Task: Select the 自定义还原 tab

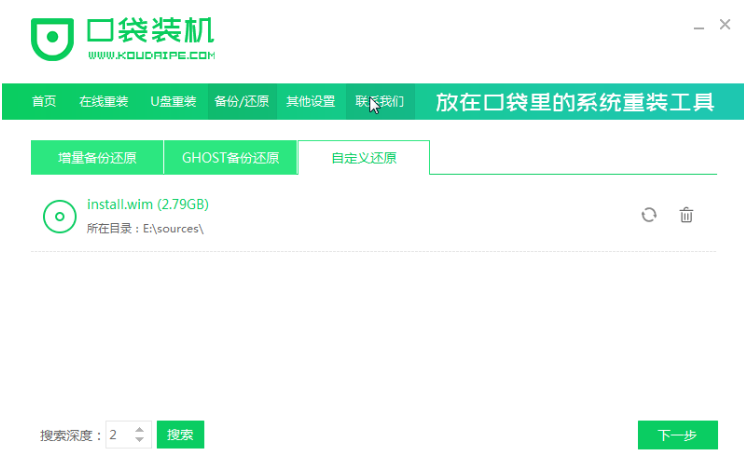Action: point(364,158)
